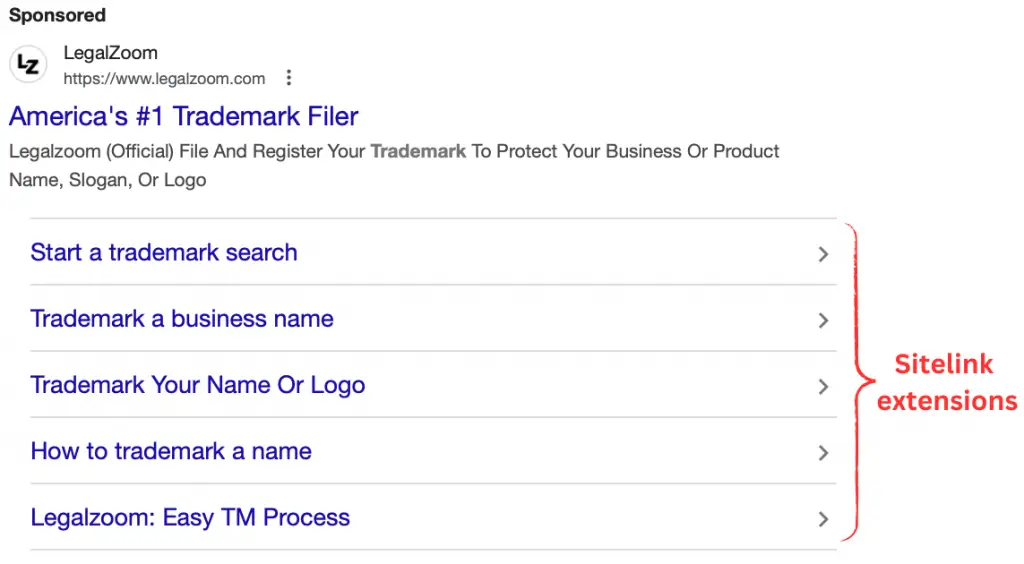Click the LegalZoom LZ logo icon
The image size is (1024, 564).
pyautogui.click(x=28, y=65)
